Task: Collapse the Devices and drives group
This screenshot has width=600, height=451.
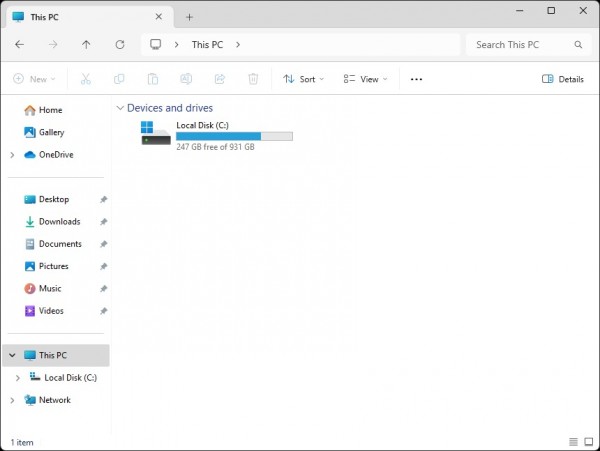Action: tap(120, 108)
